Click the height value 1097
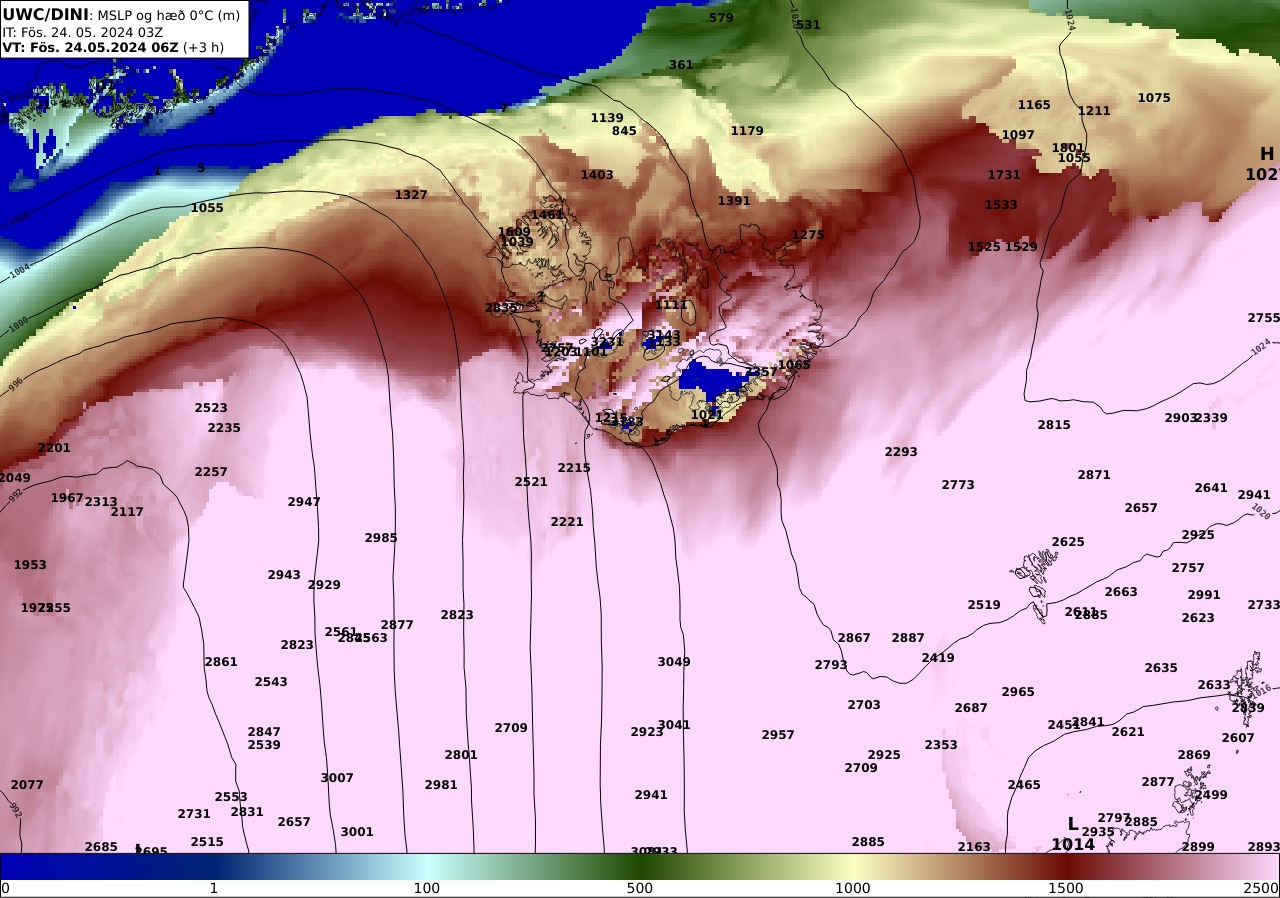Viewport: 1280px width, 898px height. click(1018, 135)
